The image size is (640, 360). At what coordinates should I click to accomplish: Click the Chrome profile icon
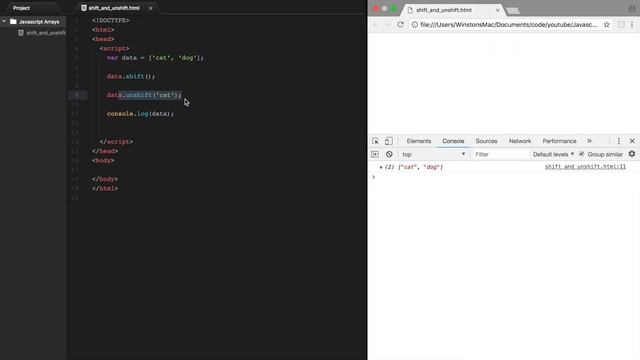(x=631, y=8)
